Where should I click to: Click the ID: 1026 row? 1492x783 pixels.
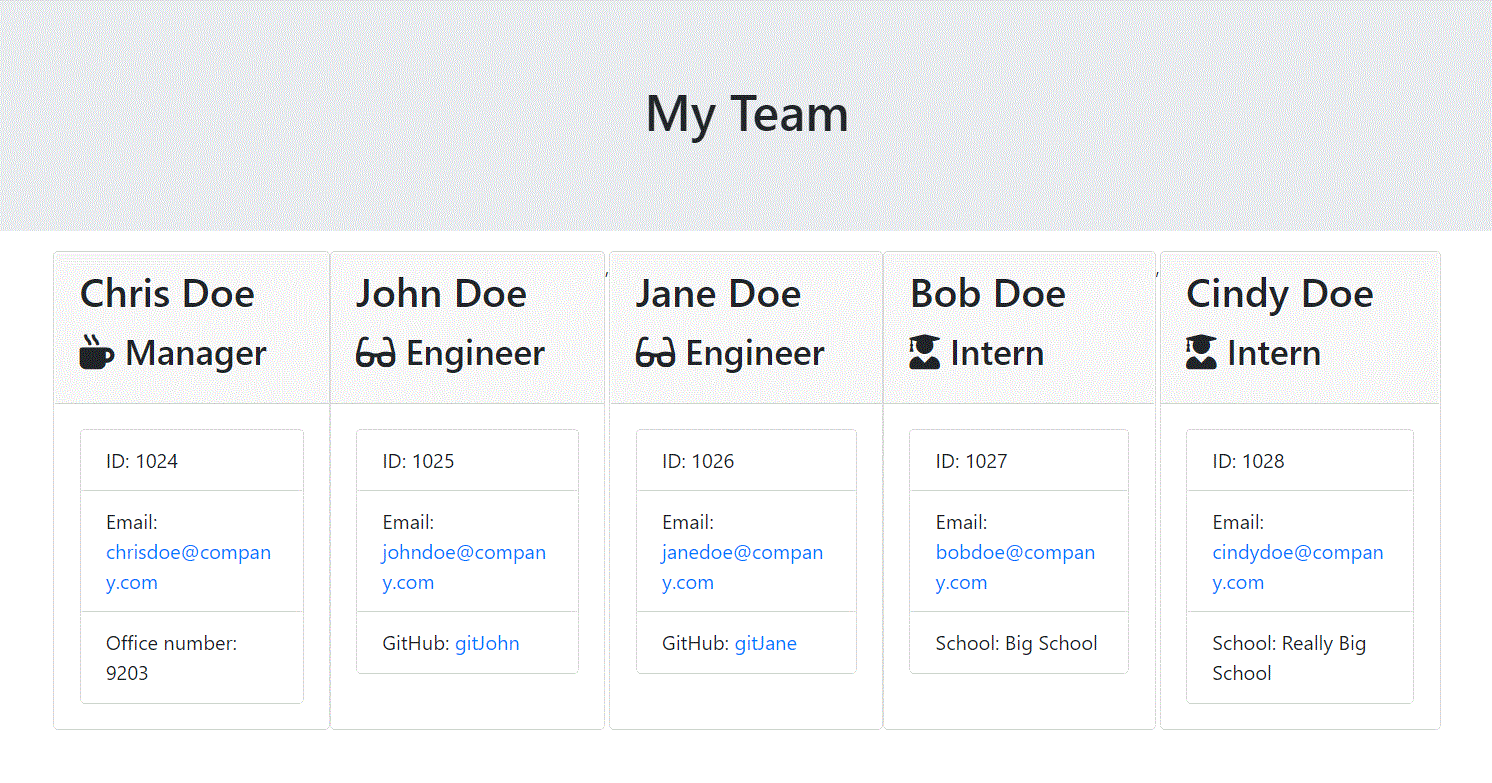[x=746, y=461]
